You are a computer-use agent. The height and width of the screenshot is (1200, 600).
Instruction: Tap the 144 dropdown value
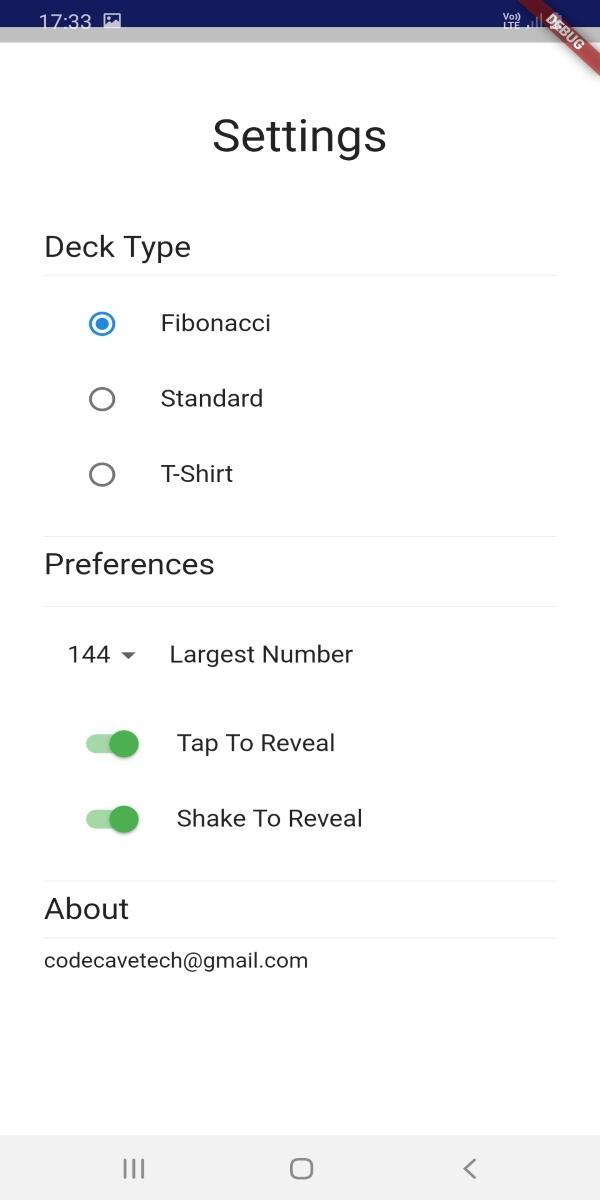coord(89,654)
